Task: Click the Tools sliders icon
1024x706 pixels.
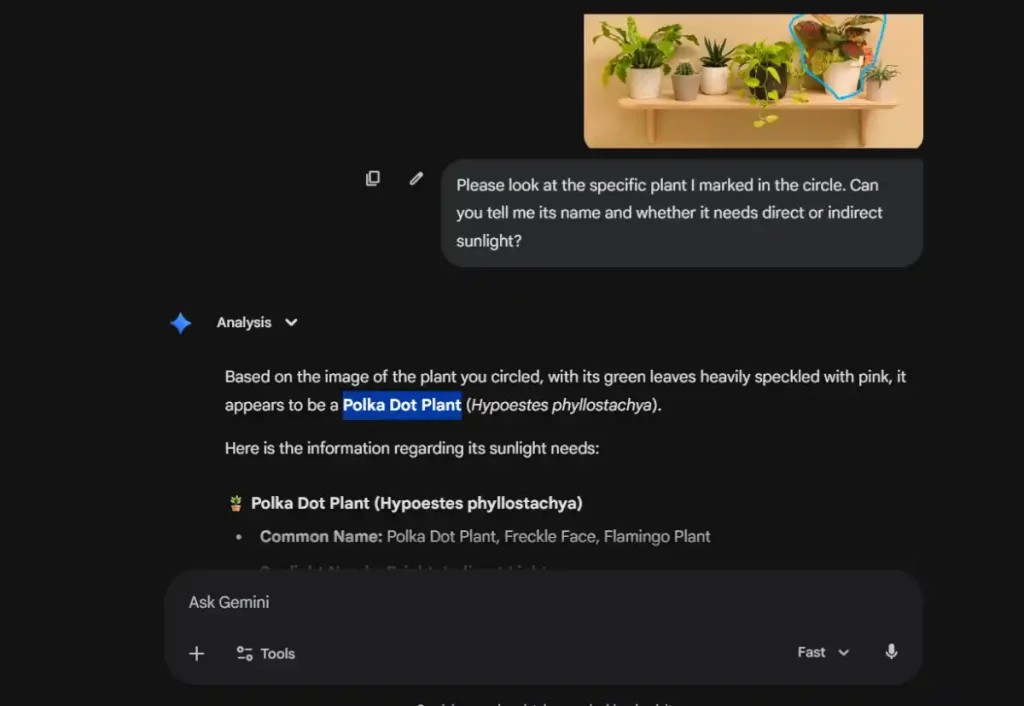Action: point(244,653)
